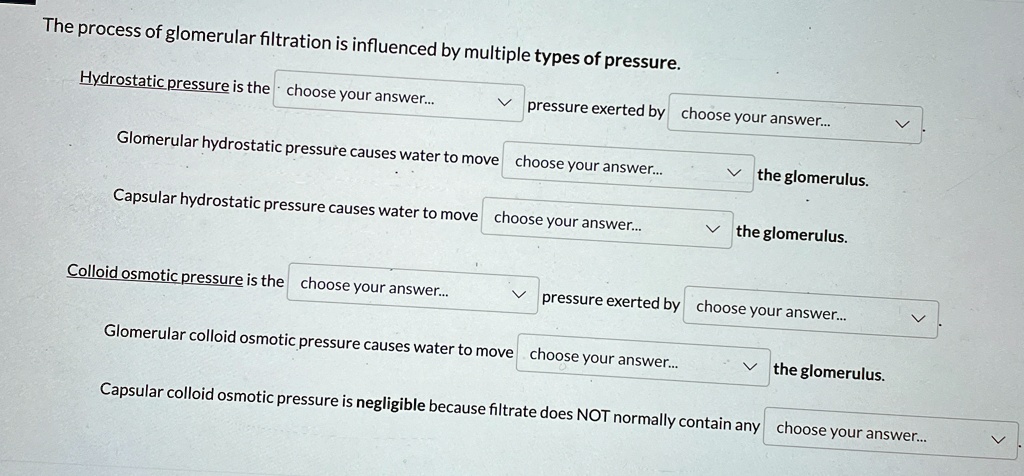Click chevron on Glomerular colloid osmotic pressure dropdown

click(x=750, y=366)
